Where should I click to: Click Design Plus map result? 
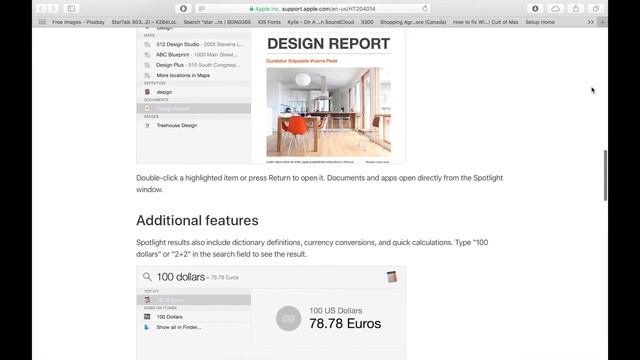click(x=194, y=65)
